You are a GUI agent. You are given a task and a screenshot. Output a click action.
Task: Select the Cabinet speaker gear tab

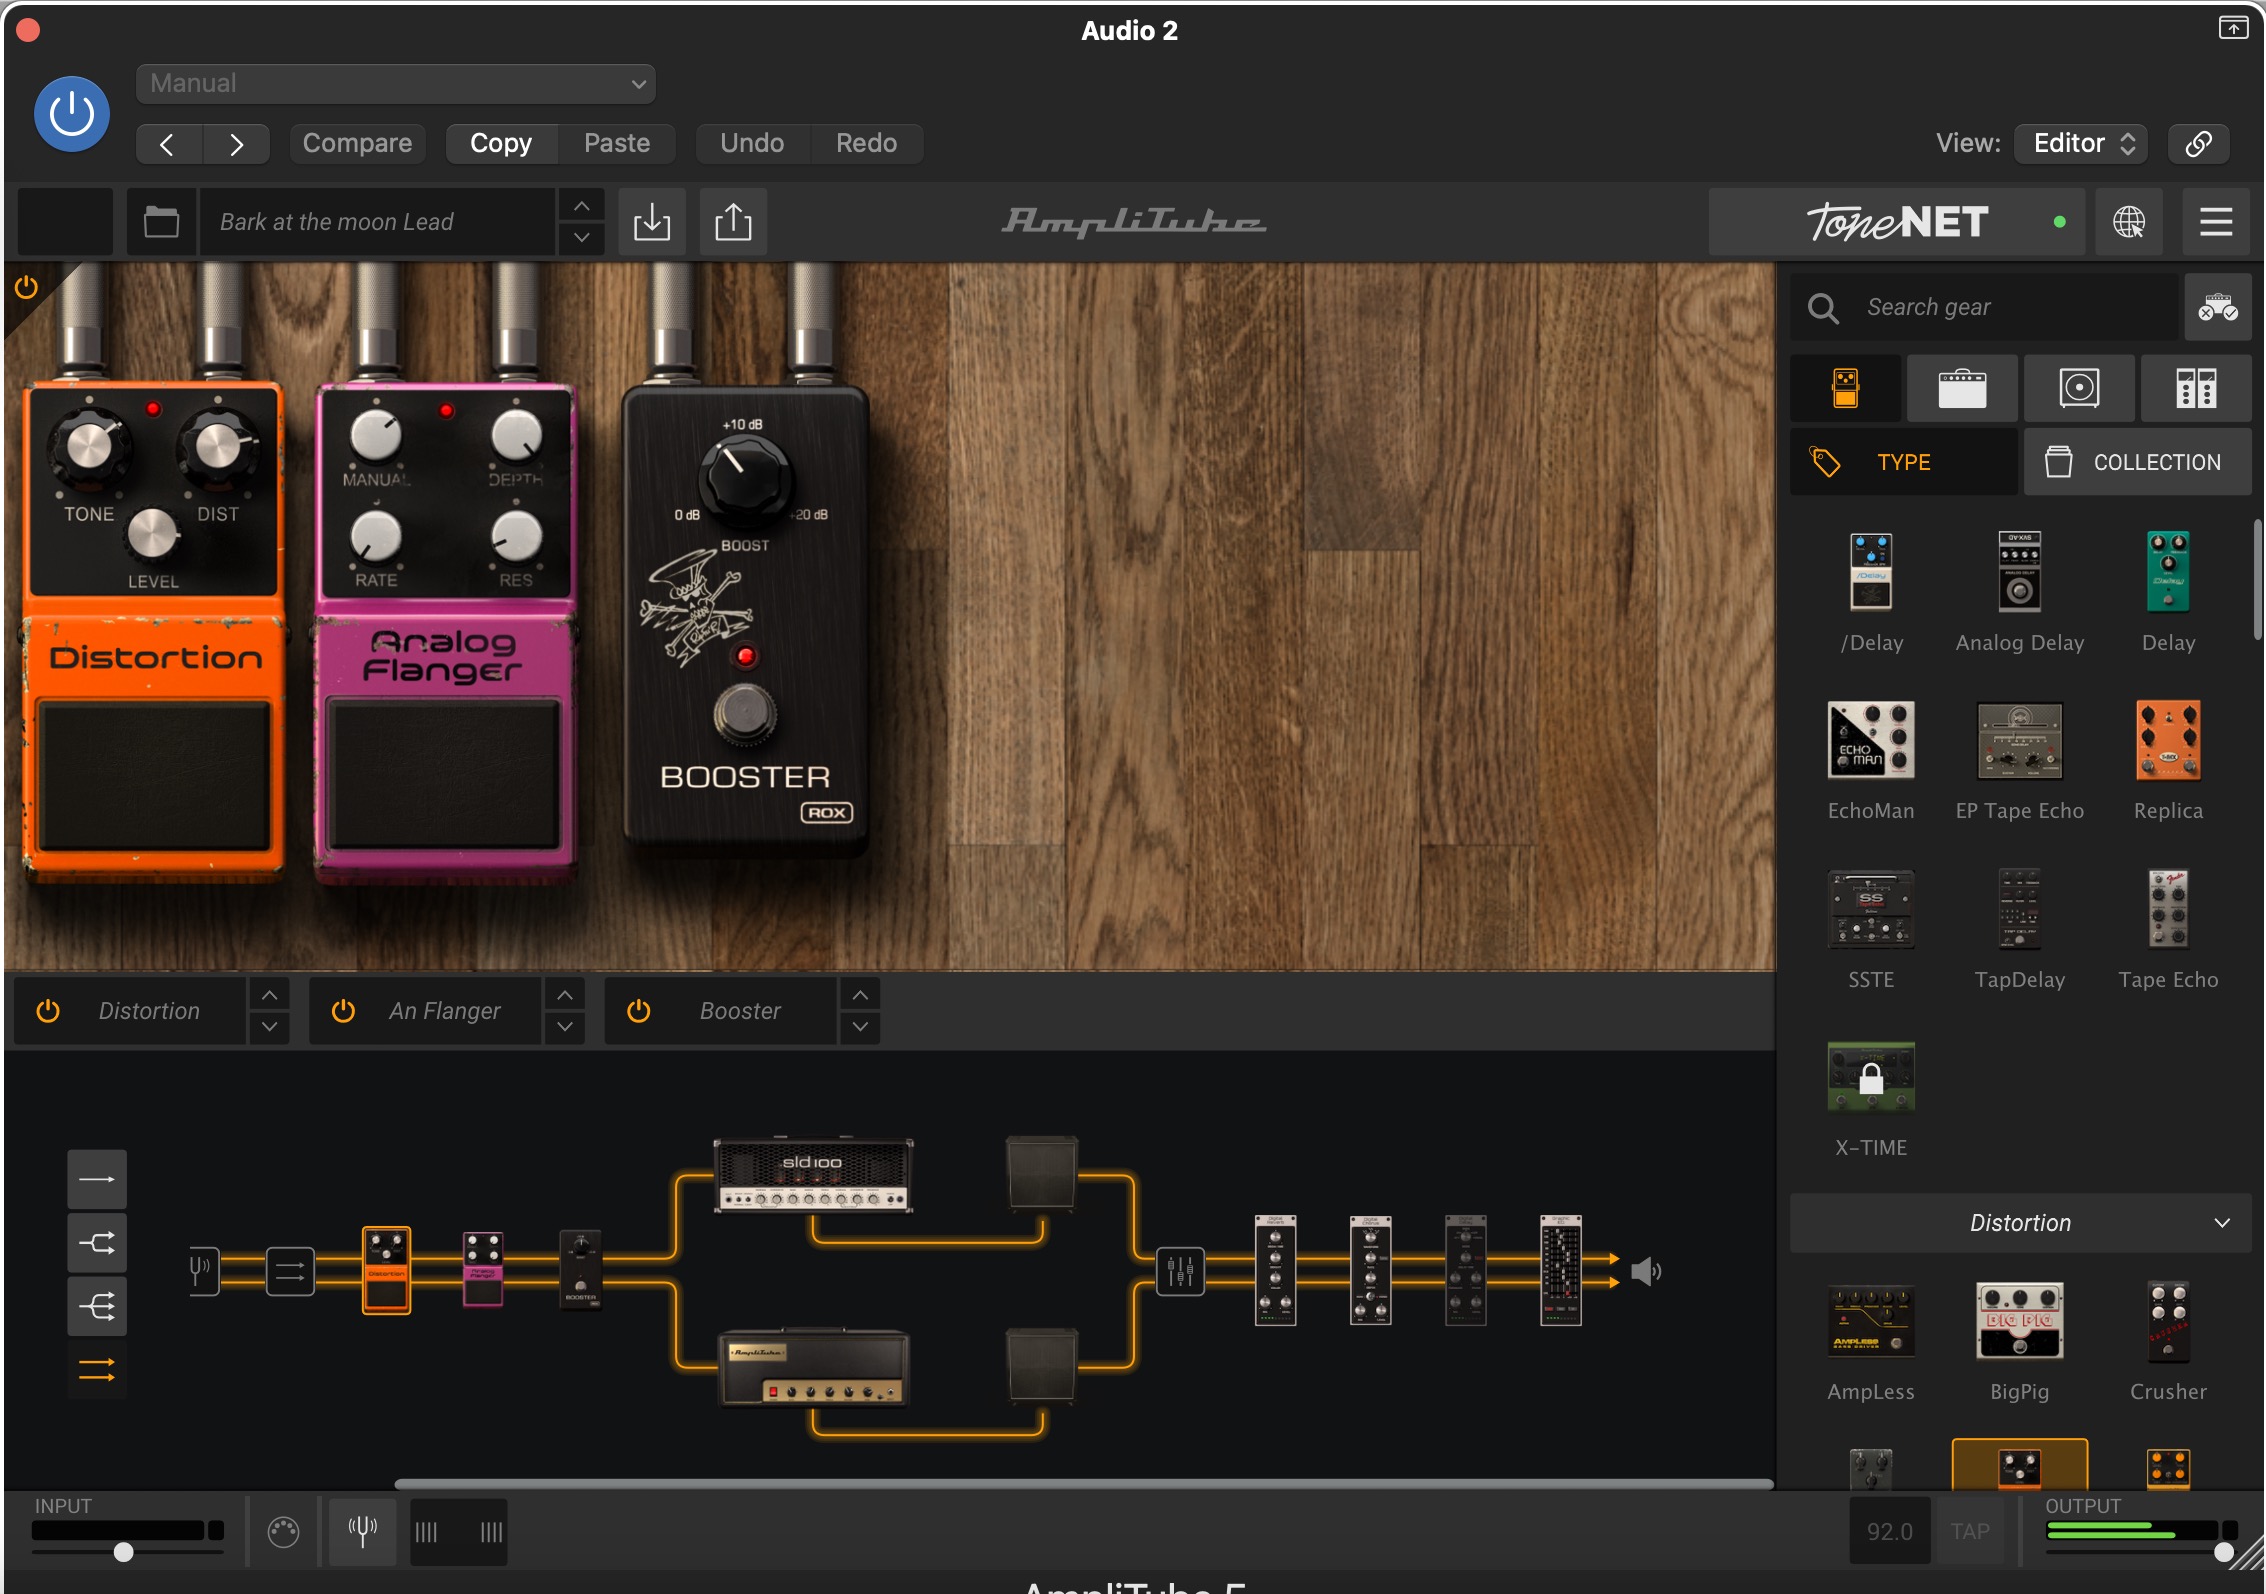point(2079,388)
